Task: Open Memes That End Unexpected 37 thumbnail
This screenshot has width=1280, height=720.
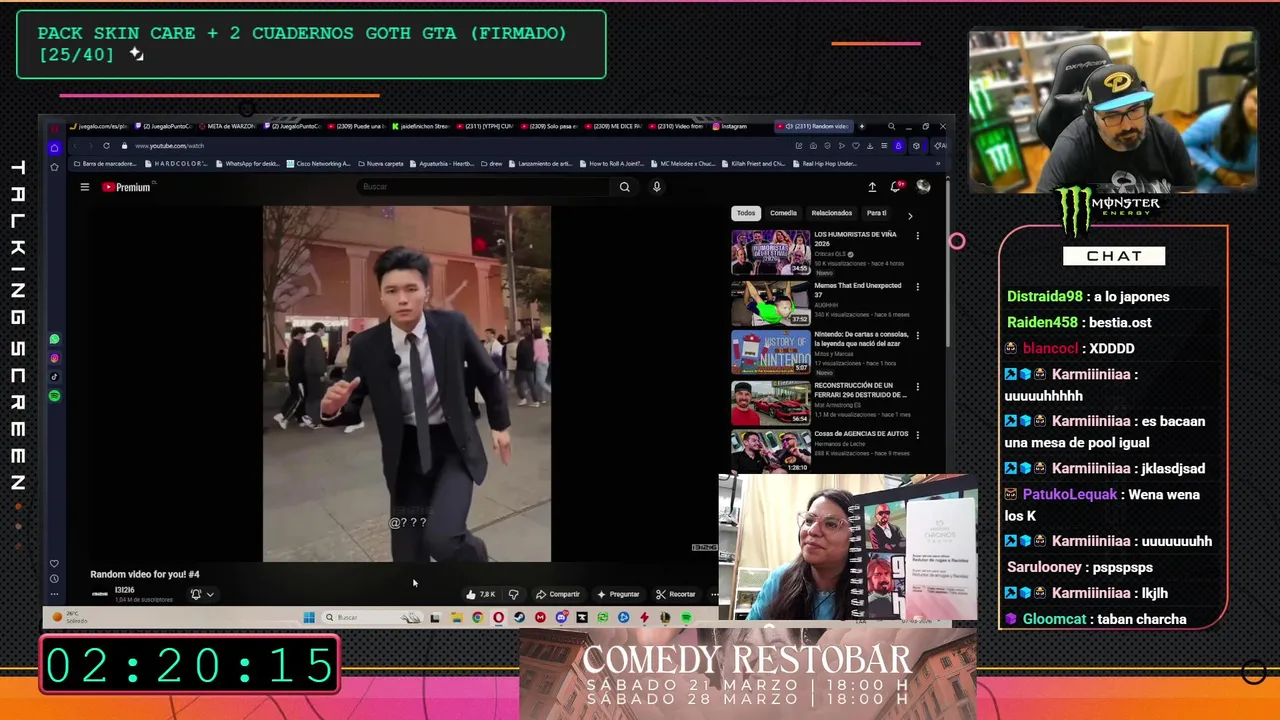Action: (770, 303)
